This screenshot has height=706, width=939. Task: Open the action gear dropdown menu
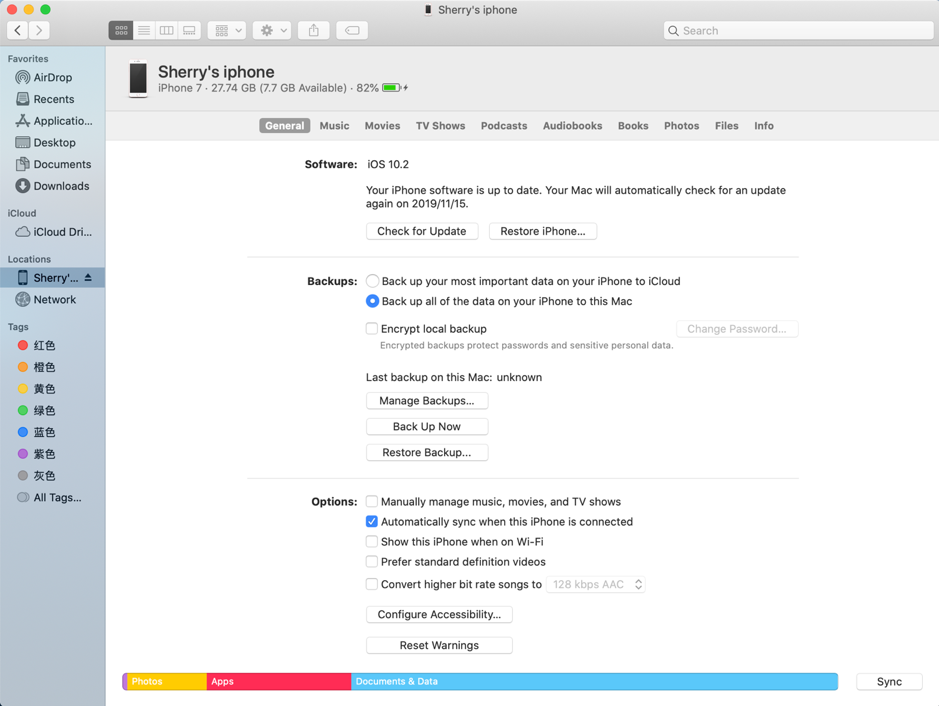272,31
